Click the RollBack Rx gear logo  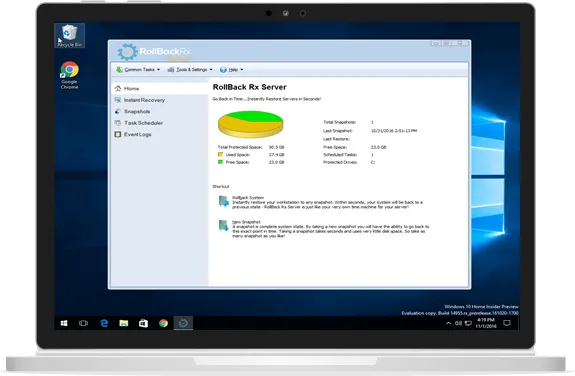coord(127,52)
